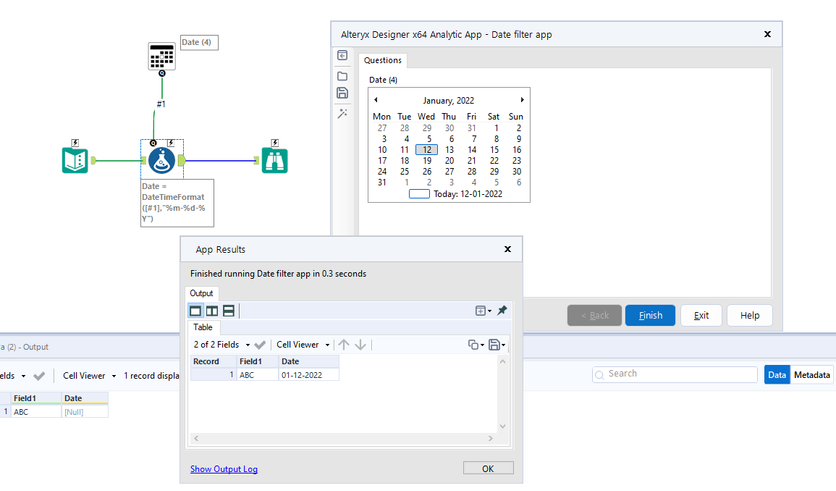Select January 7 in the calendar
The height and width of the screenshot is (491, 836).
click(472, 139)
